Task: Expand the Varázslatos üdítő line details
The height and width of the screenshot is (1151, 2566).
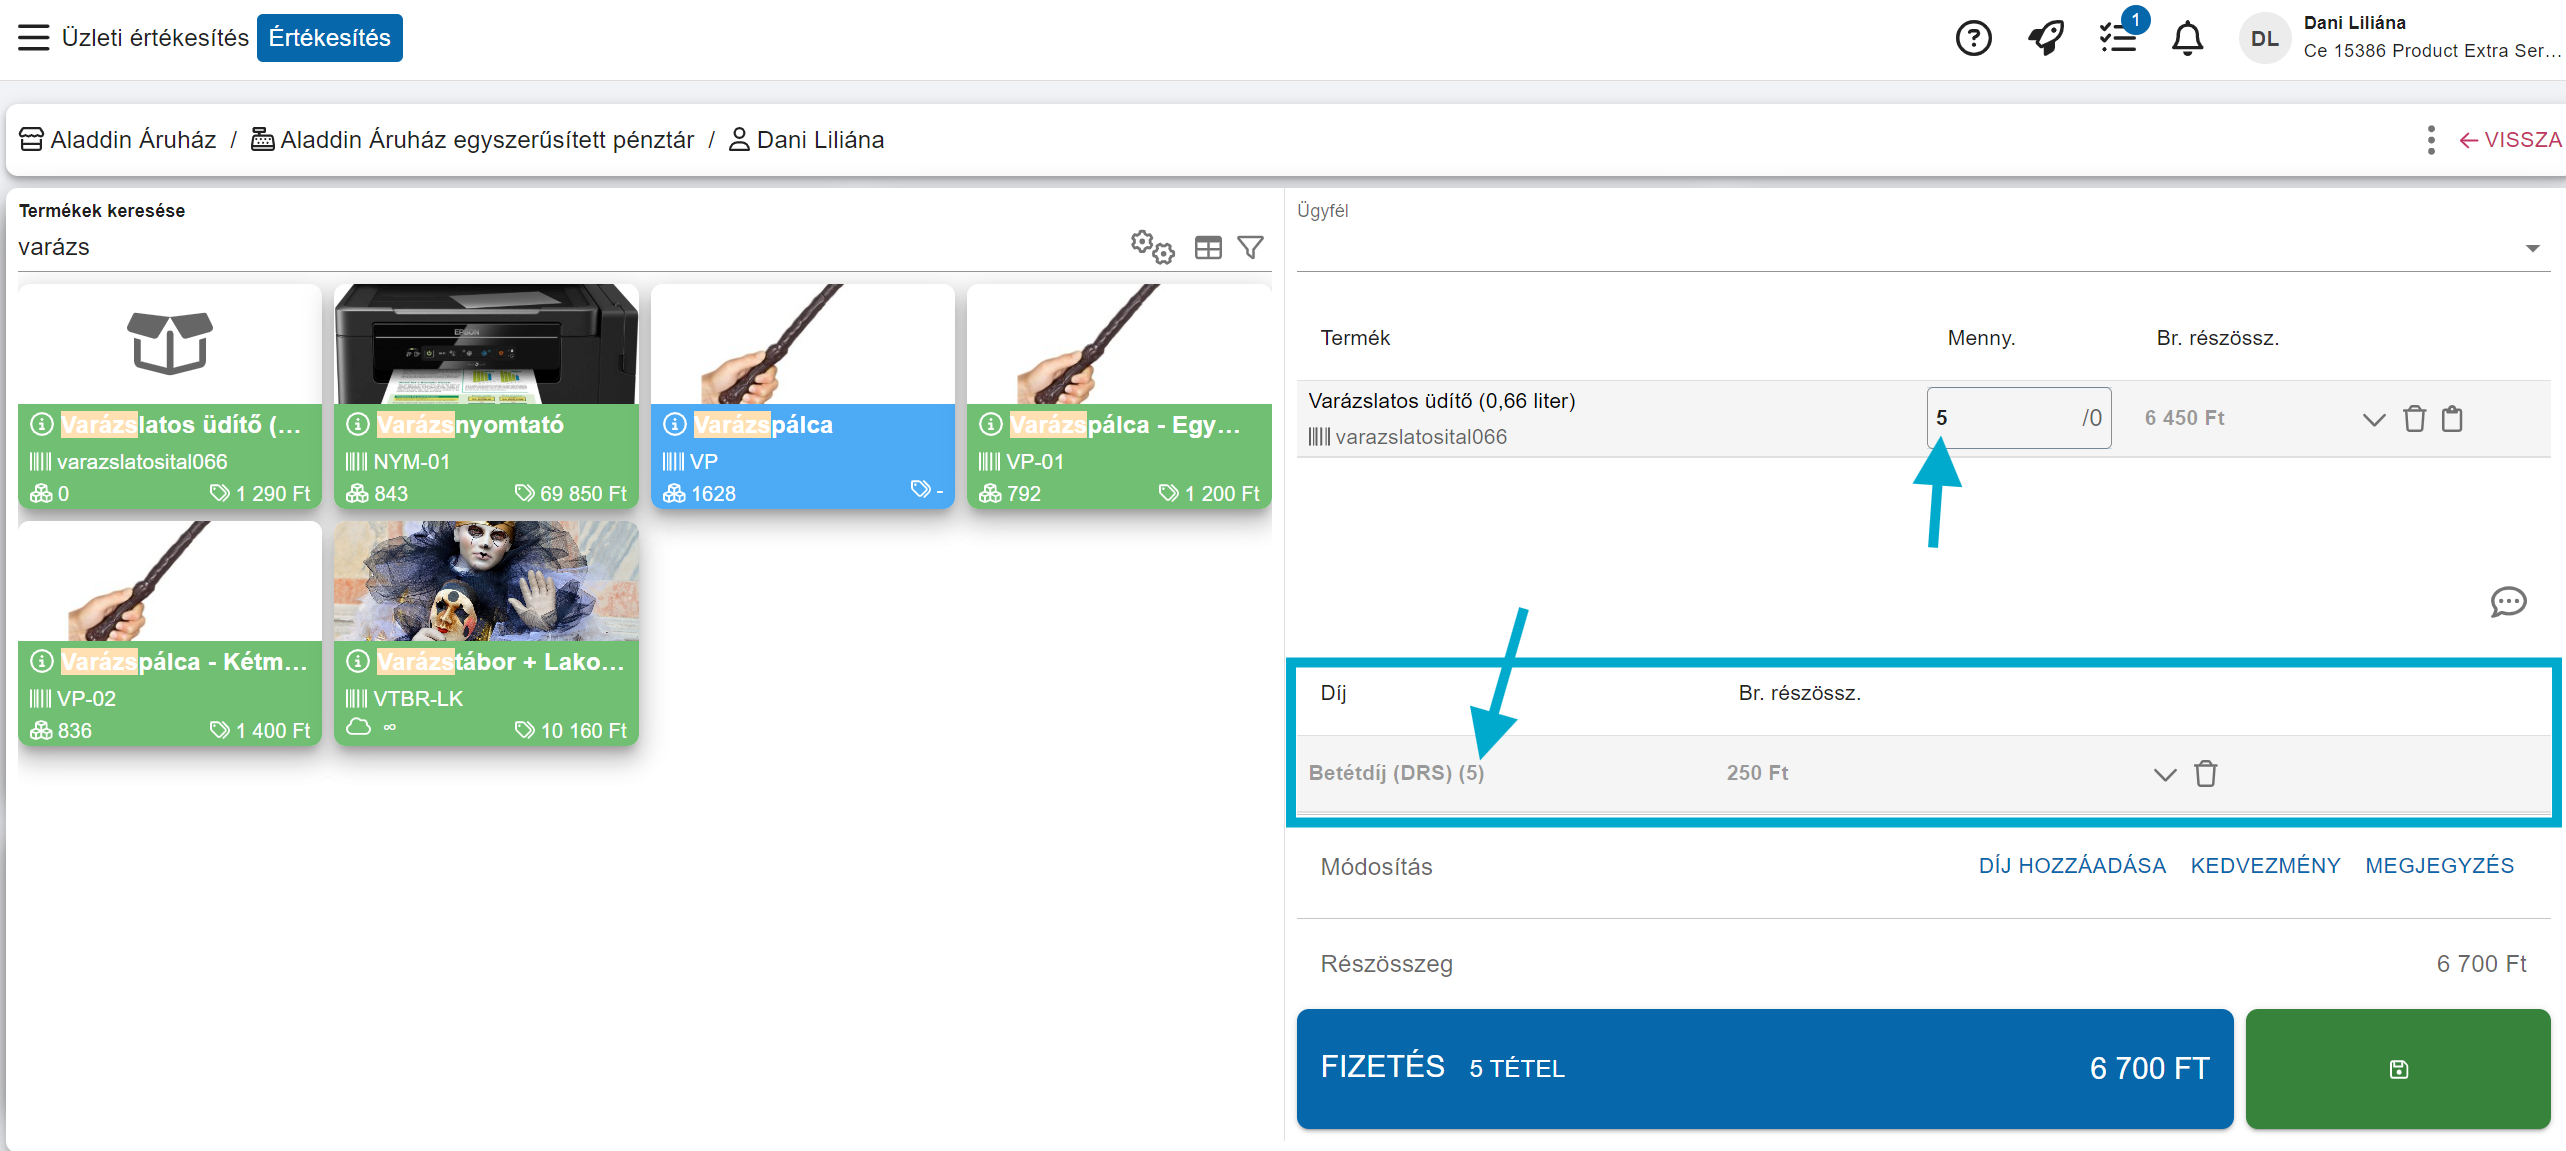Action: point(2373,420)
